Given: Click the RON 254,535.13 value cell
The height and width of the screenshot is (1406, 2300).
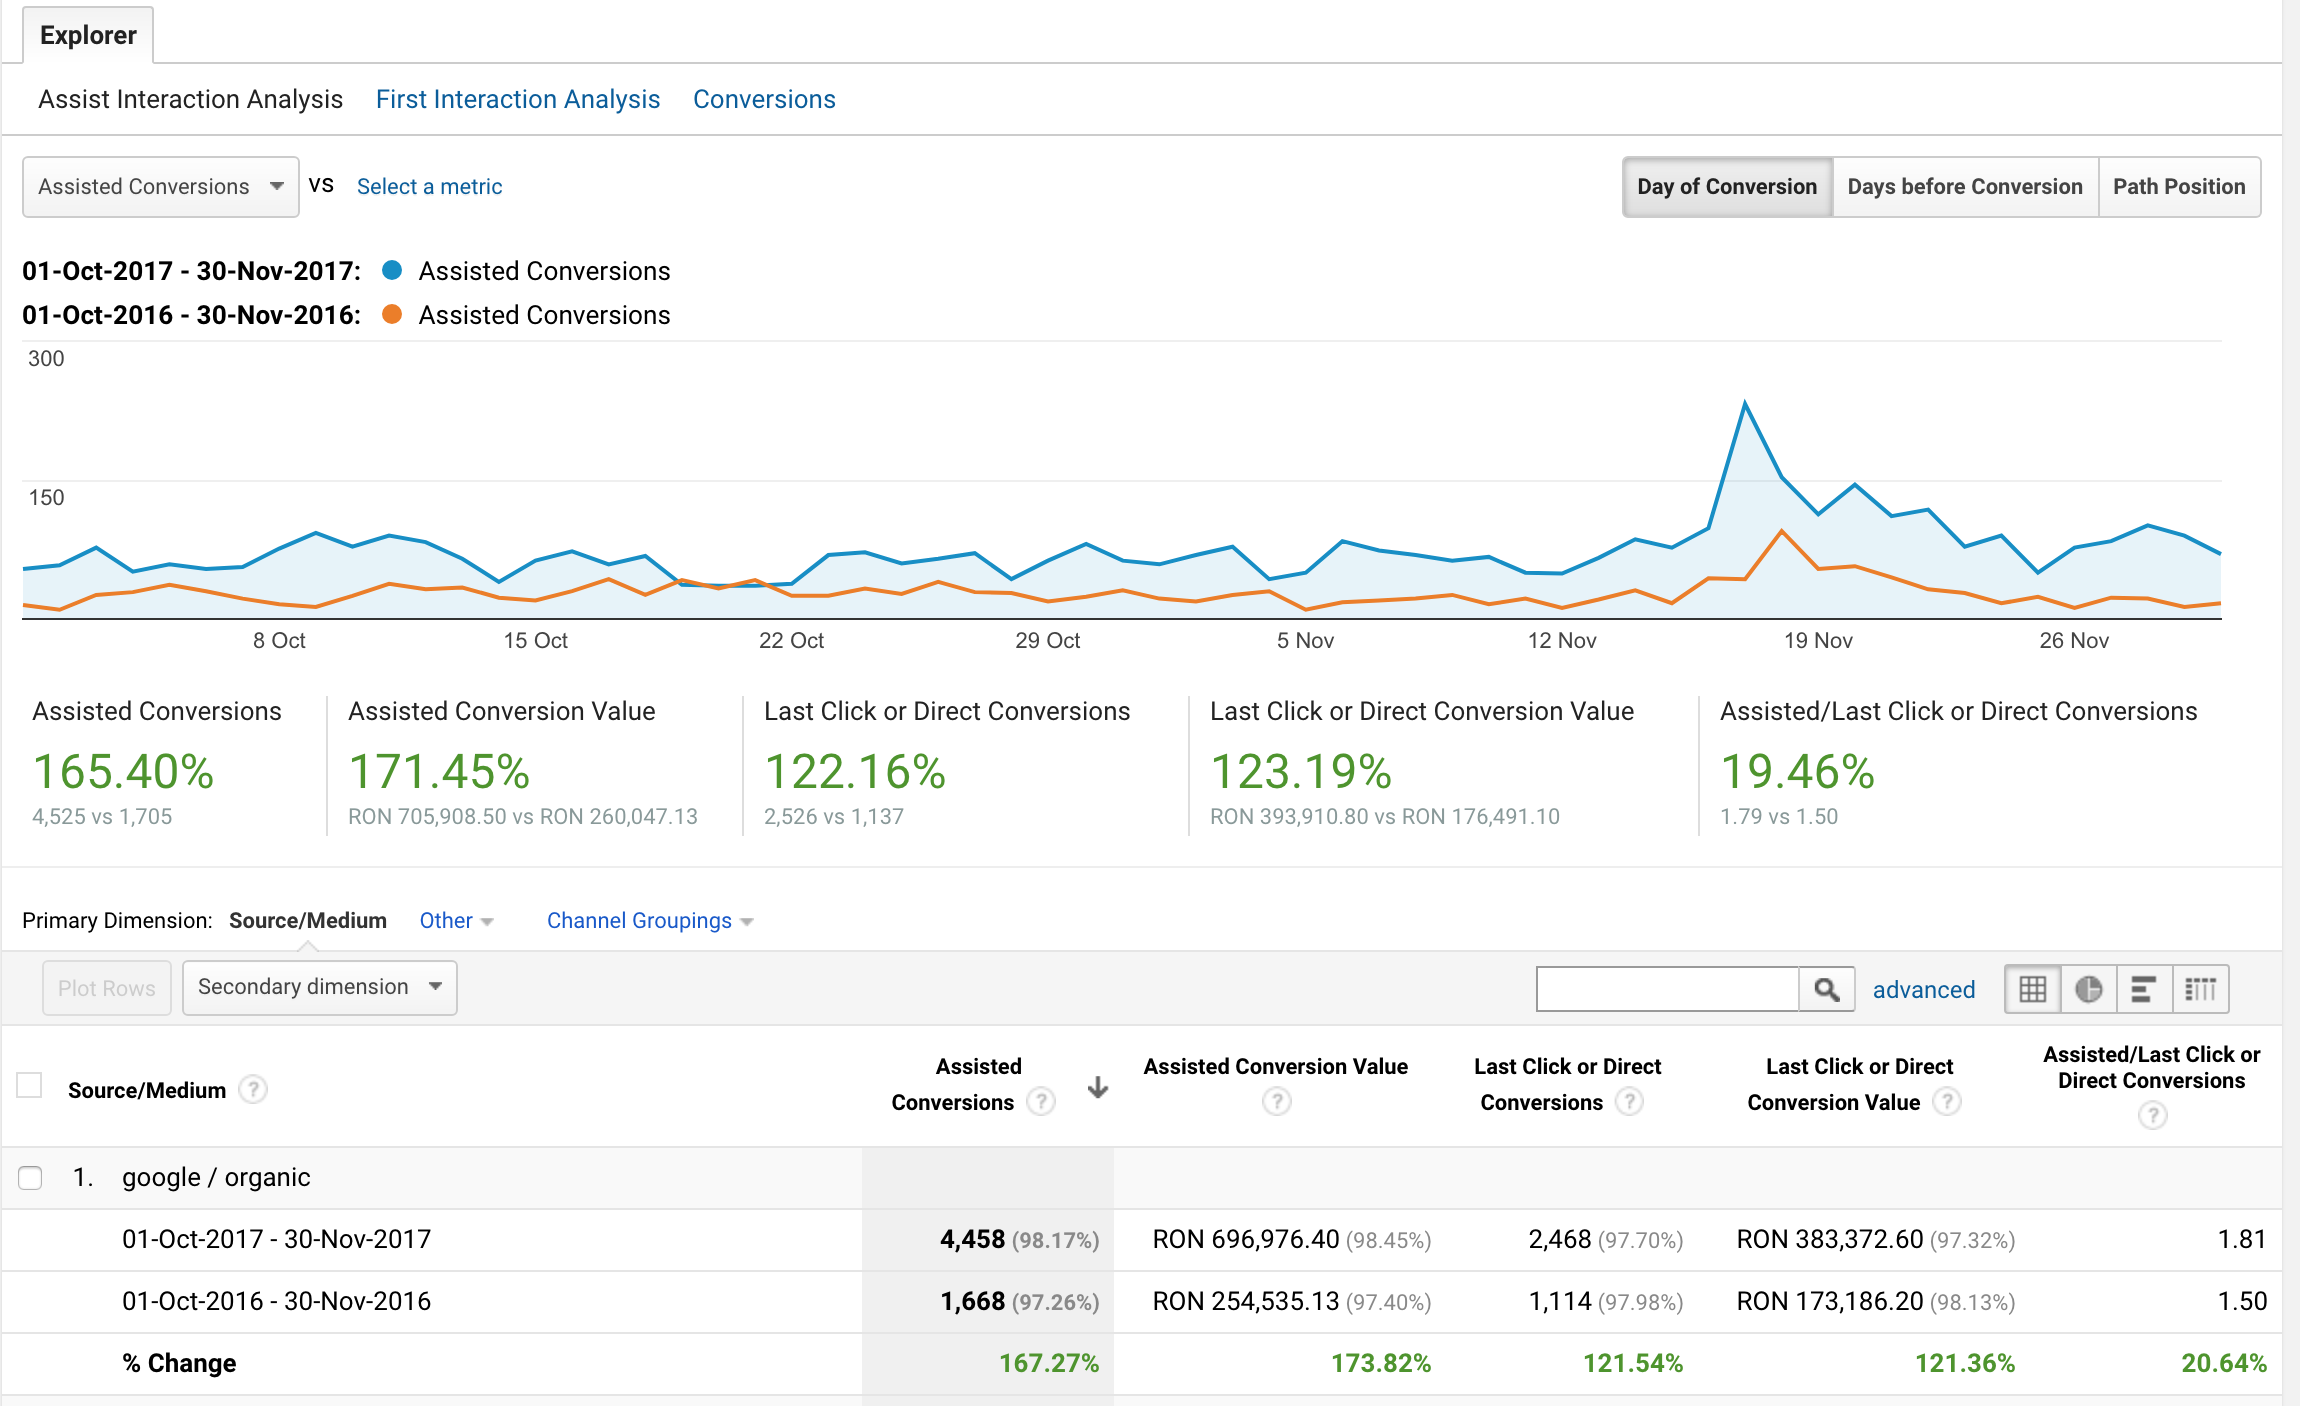Looking at the screenshot, I should [x=1291, y=1301].
